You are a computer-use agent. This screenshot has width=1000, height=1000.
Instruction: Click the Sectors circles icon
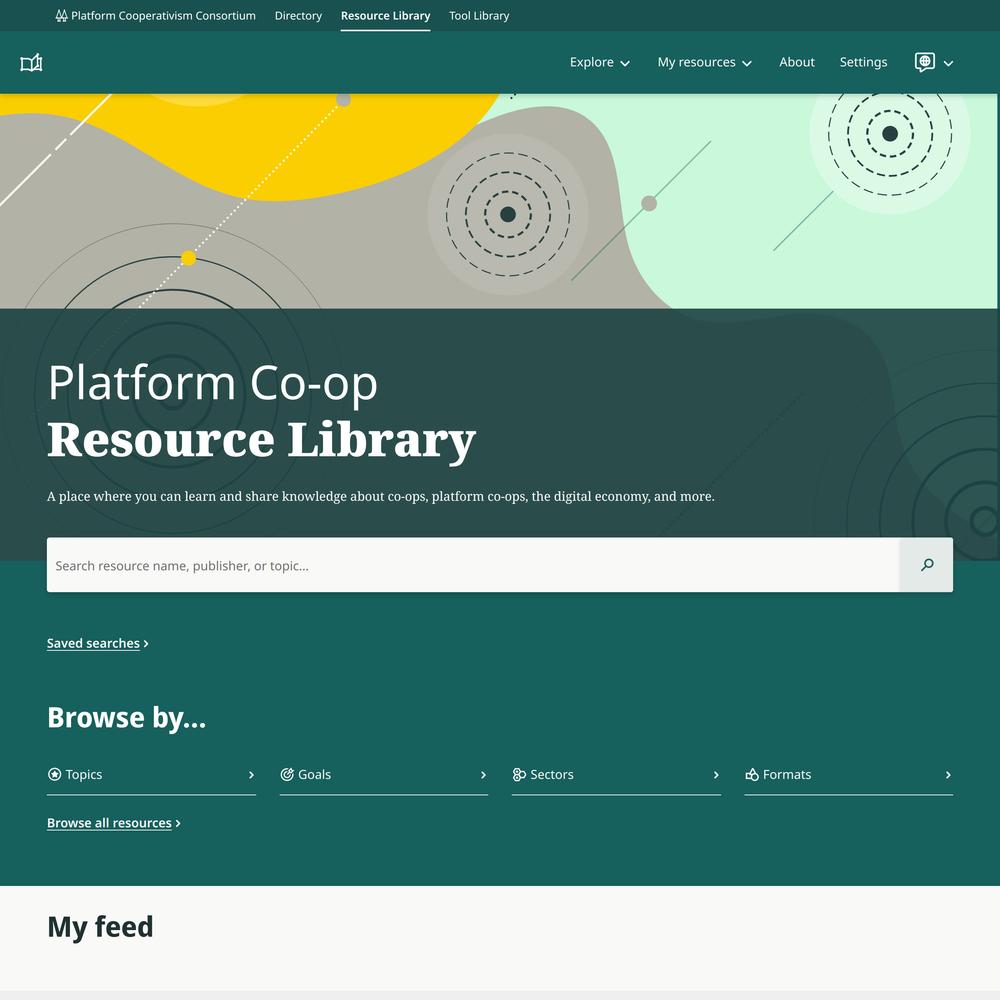519,774
